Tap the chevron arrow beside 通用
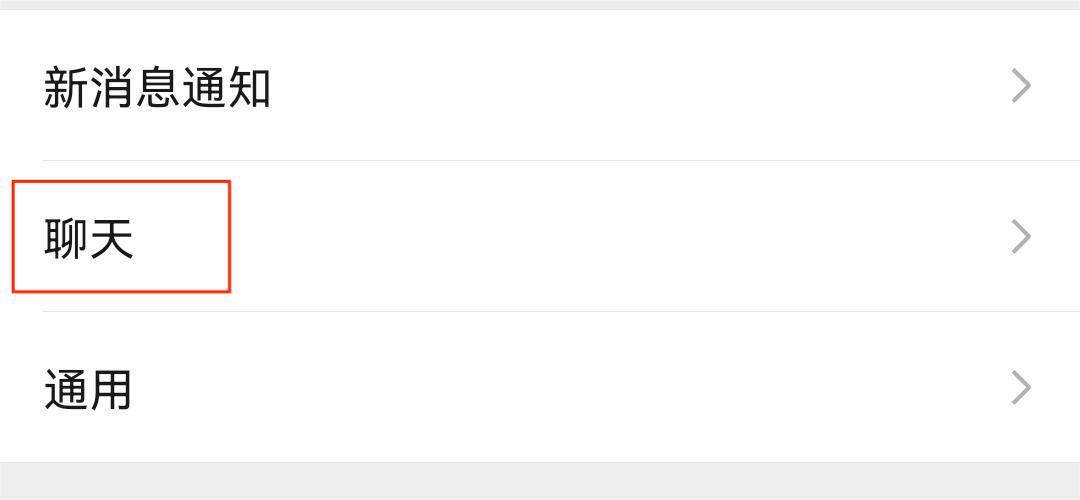The image size is (1080, 500). 1020,387
